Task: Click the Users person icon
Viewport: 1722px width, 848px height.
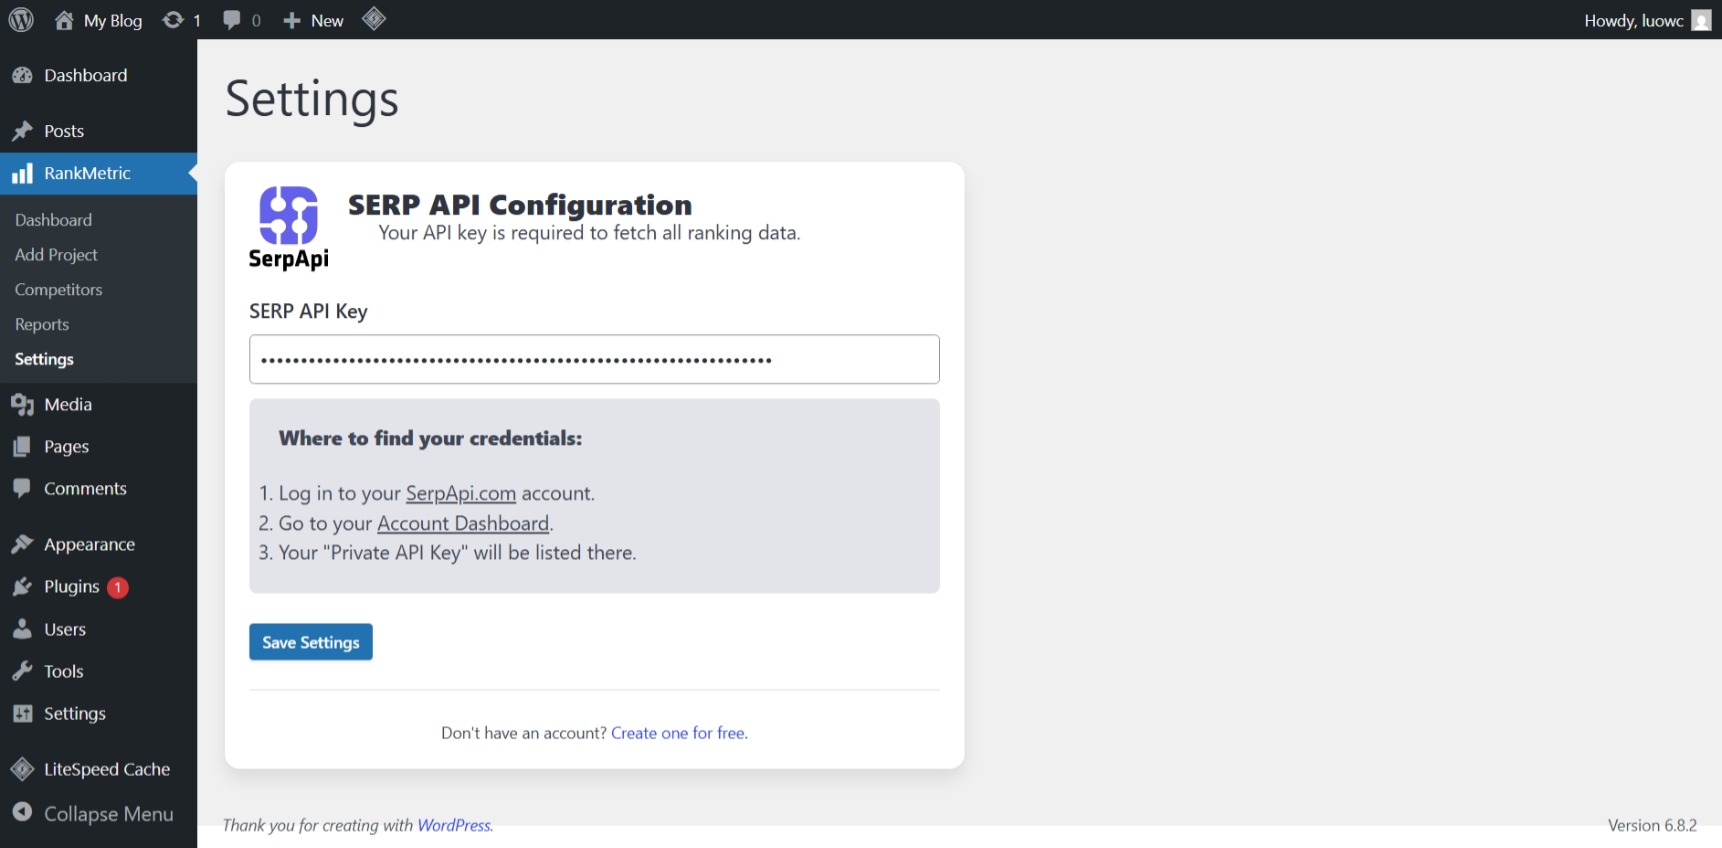Action: click(22, 629)
